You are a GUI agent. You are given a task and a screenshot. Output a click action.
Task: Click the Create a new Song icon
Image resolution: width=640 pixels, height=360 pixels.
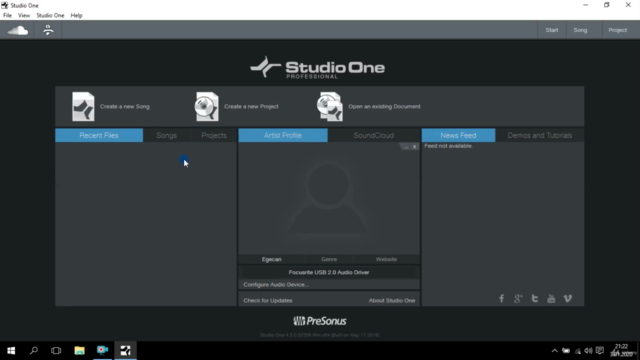pos(83,107)
